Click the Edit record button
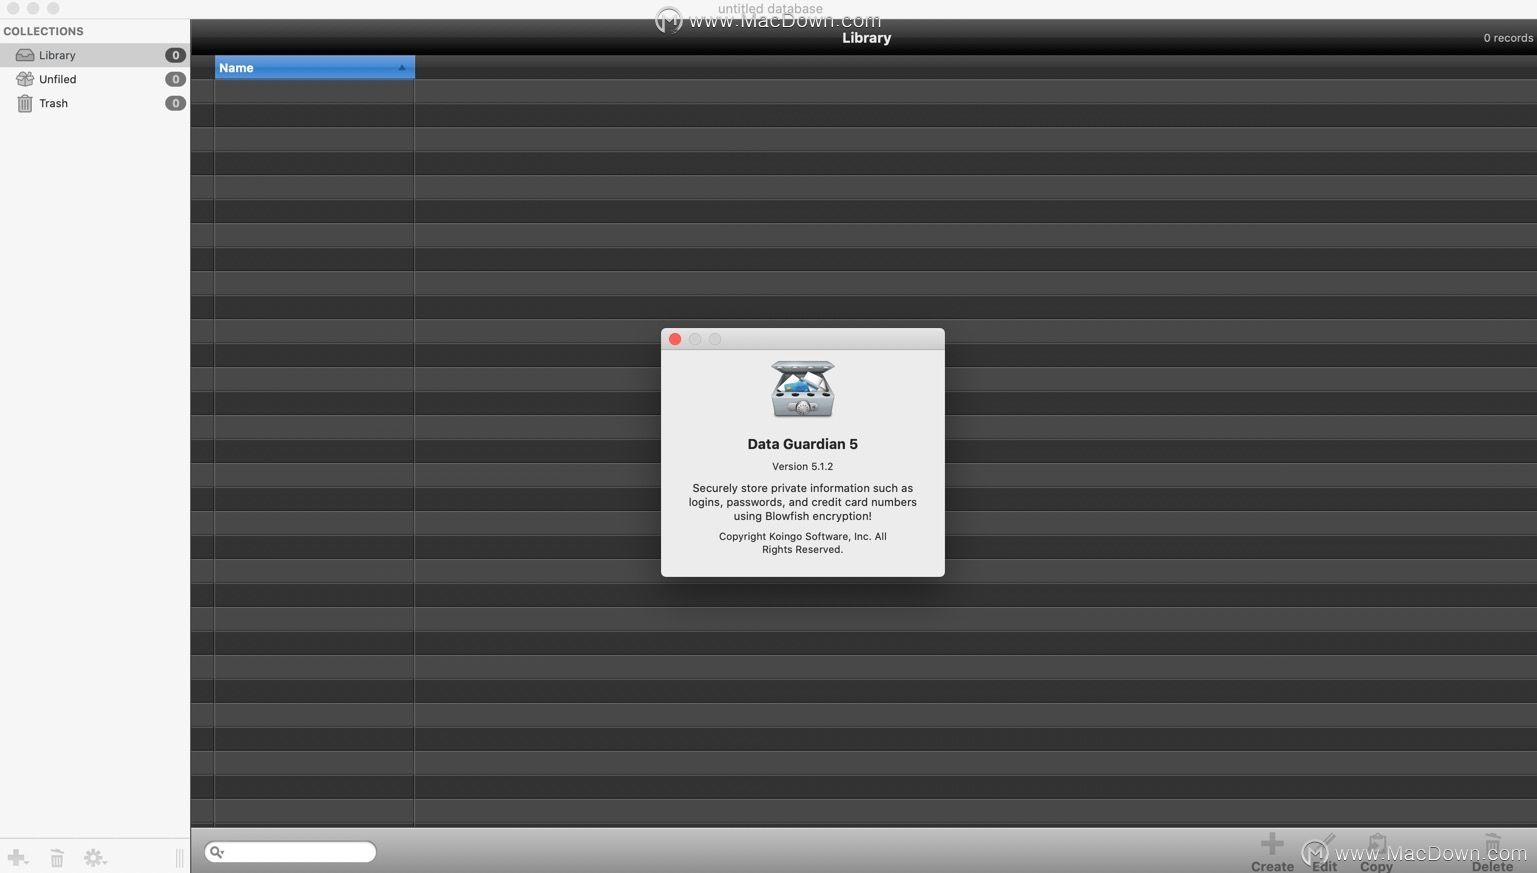 1324,852
